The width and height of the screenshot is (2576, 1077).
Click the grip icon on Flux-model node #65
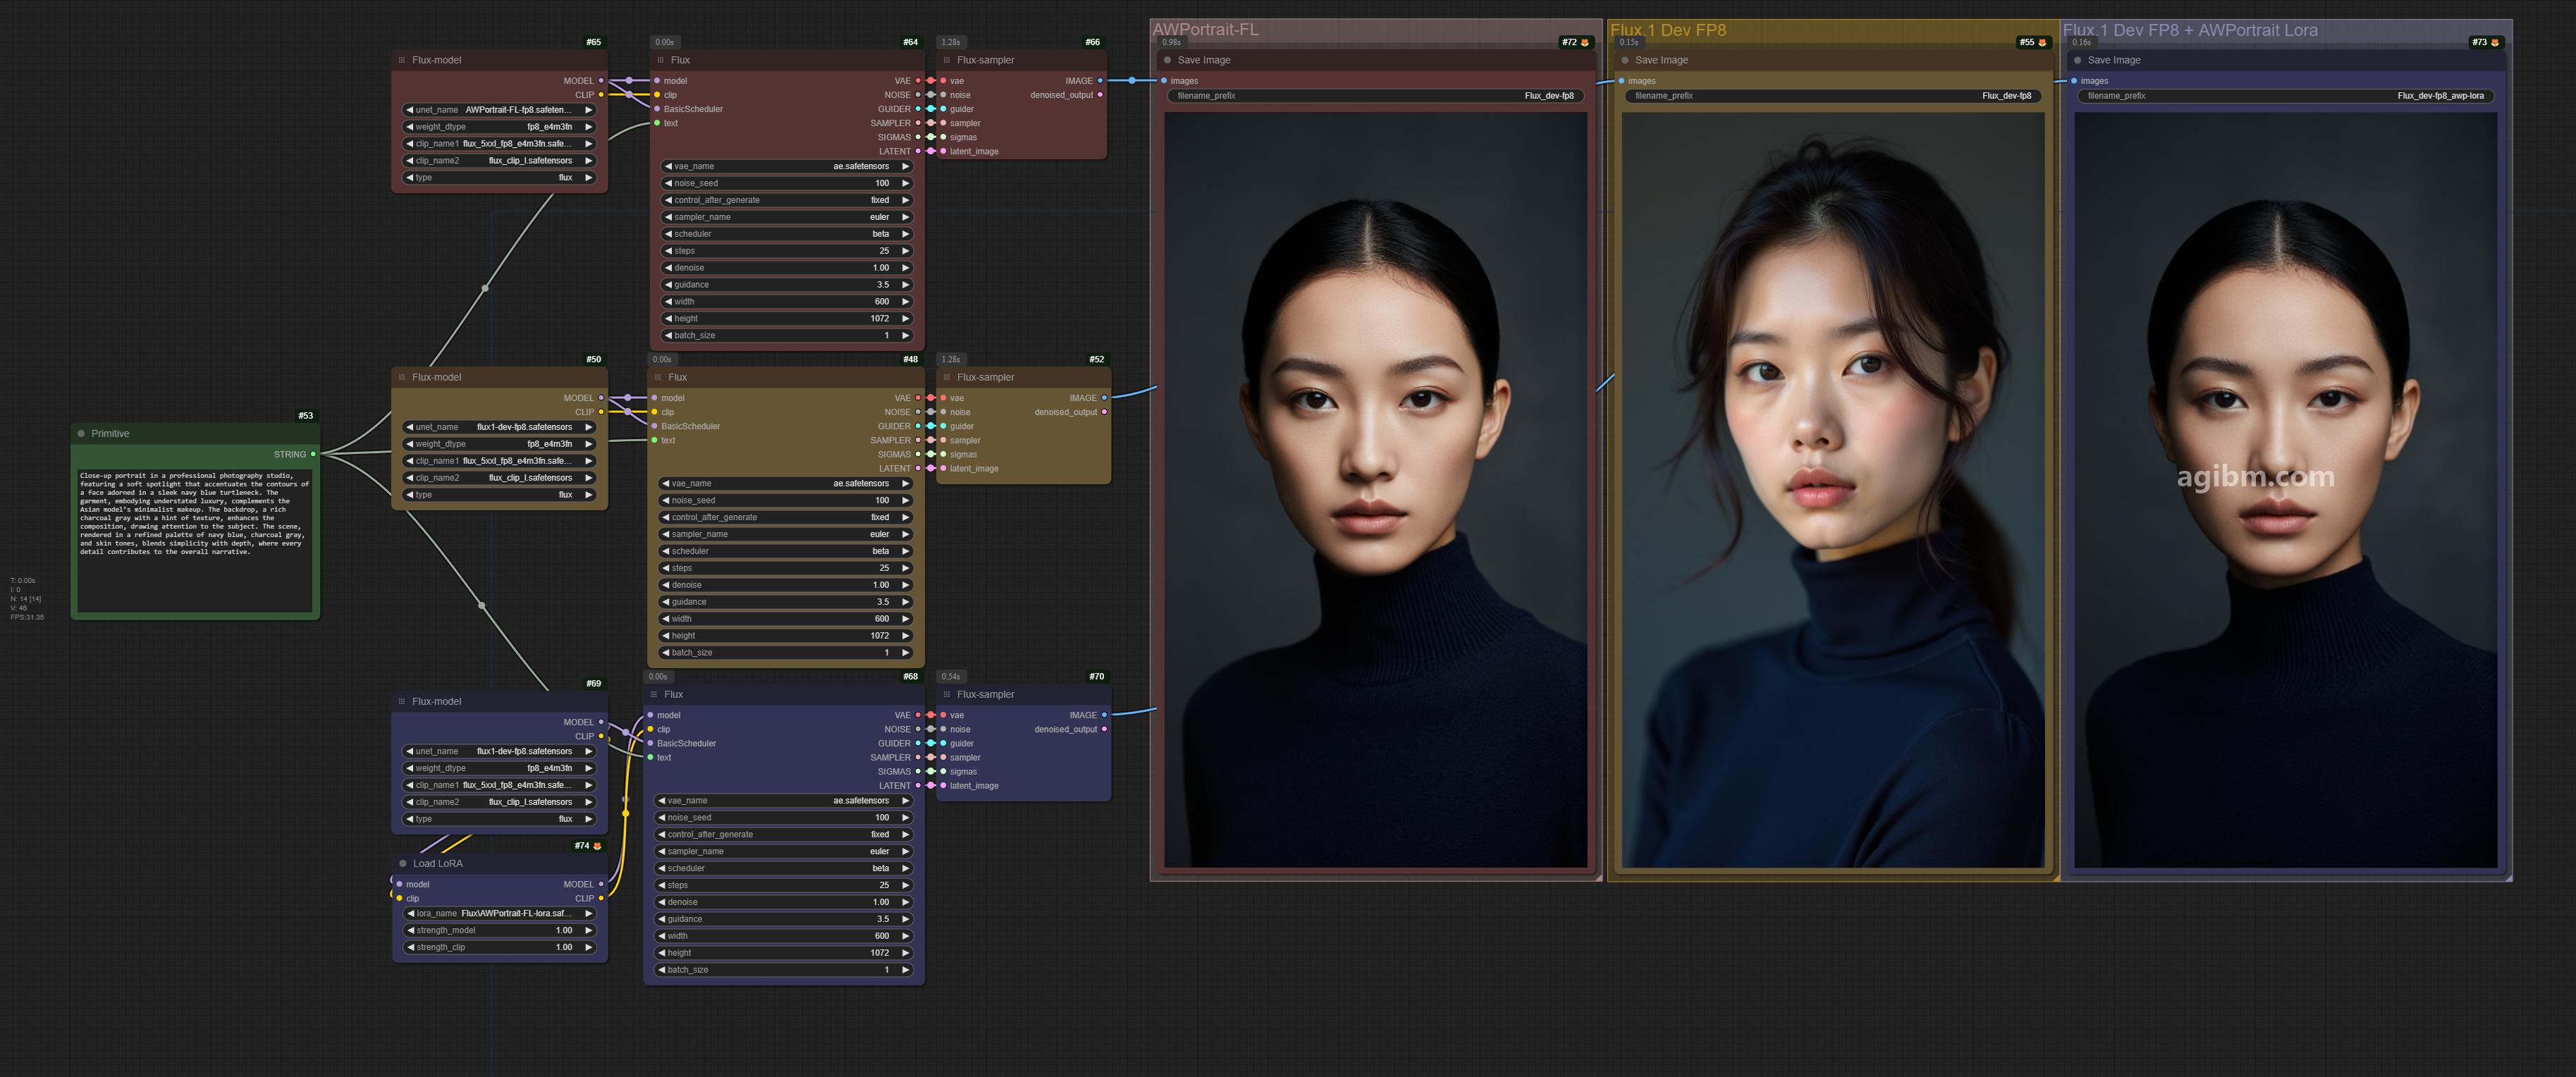pos(402,60)
